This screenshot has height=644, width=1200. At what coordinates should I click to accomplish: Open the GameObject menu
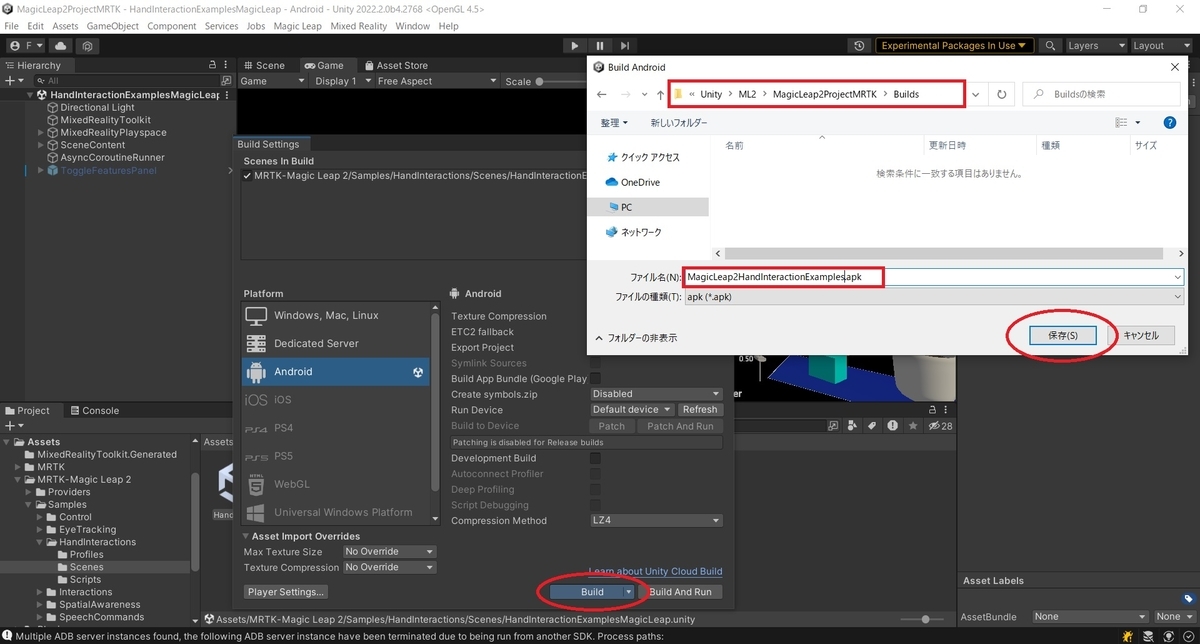pyautogui.click(x=113, y=25)
